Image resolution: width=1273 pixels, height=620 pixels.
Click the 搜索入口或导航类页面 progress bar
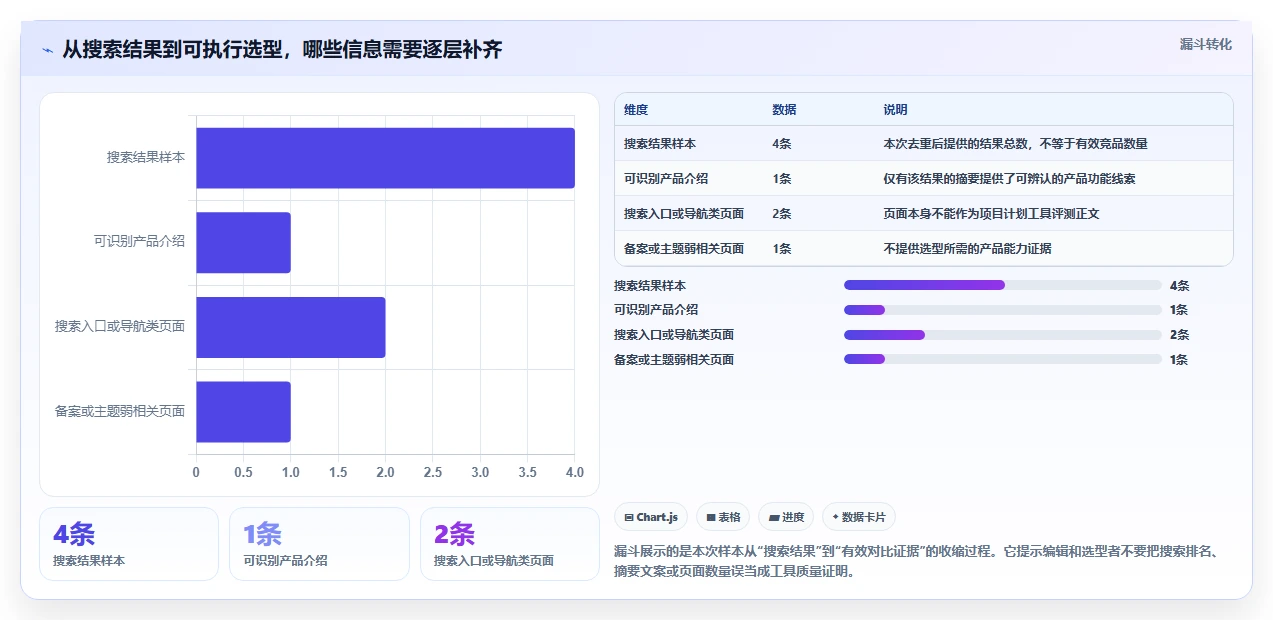[x=1003, y=335]
